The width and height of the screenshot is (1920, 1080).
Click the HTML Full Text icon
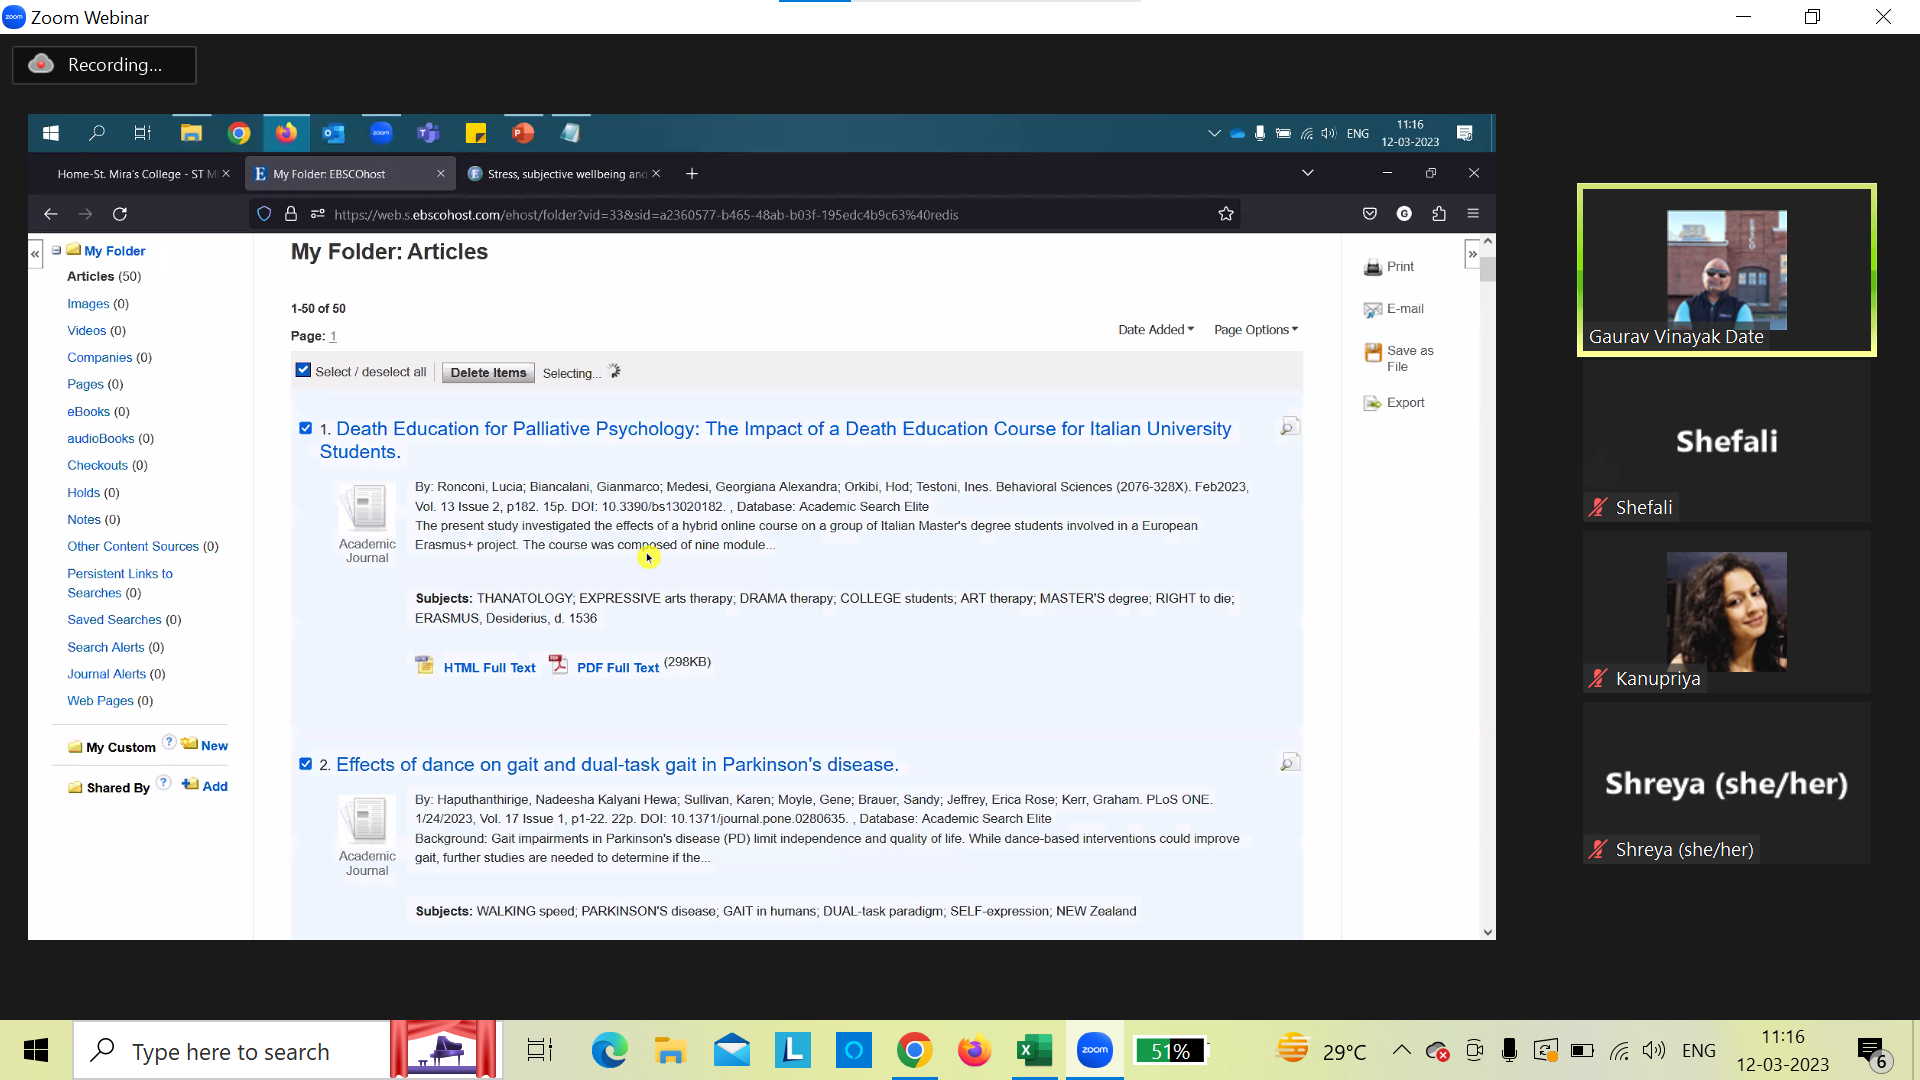coord(425,665)
